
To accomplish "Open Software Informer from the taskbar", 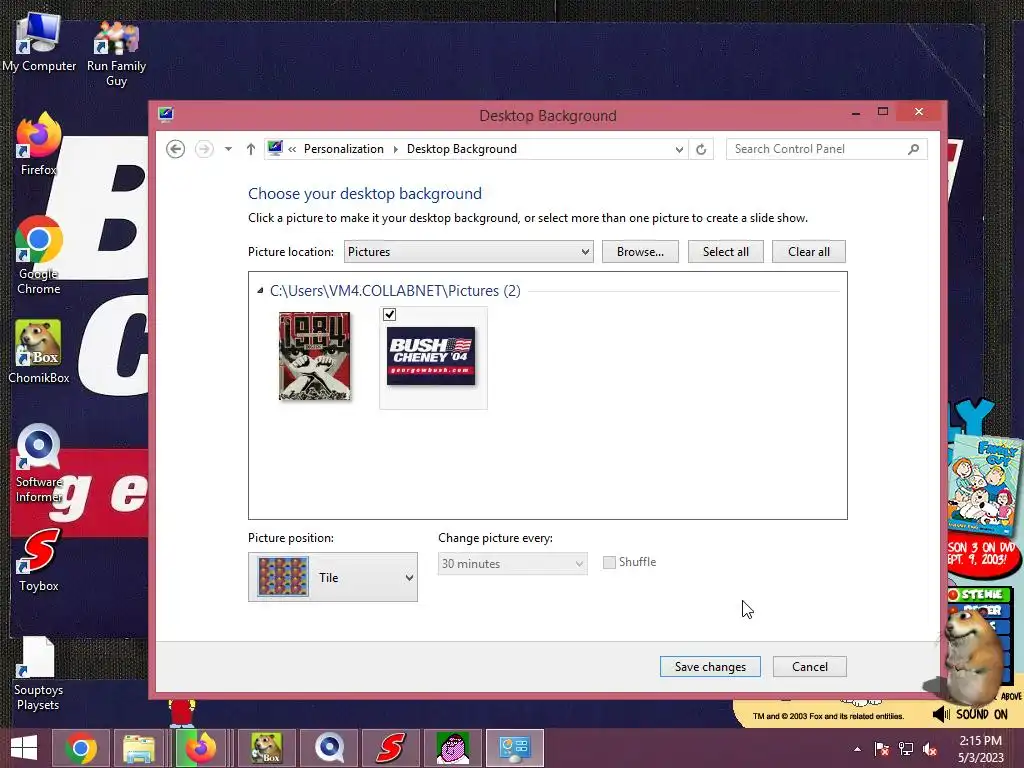I will (x=329, y=748).
